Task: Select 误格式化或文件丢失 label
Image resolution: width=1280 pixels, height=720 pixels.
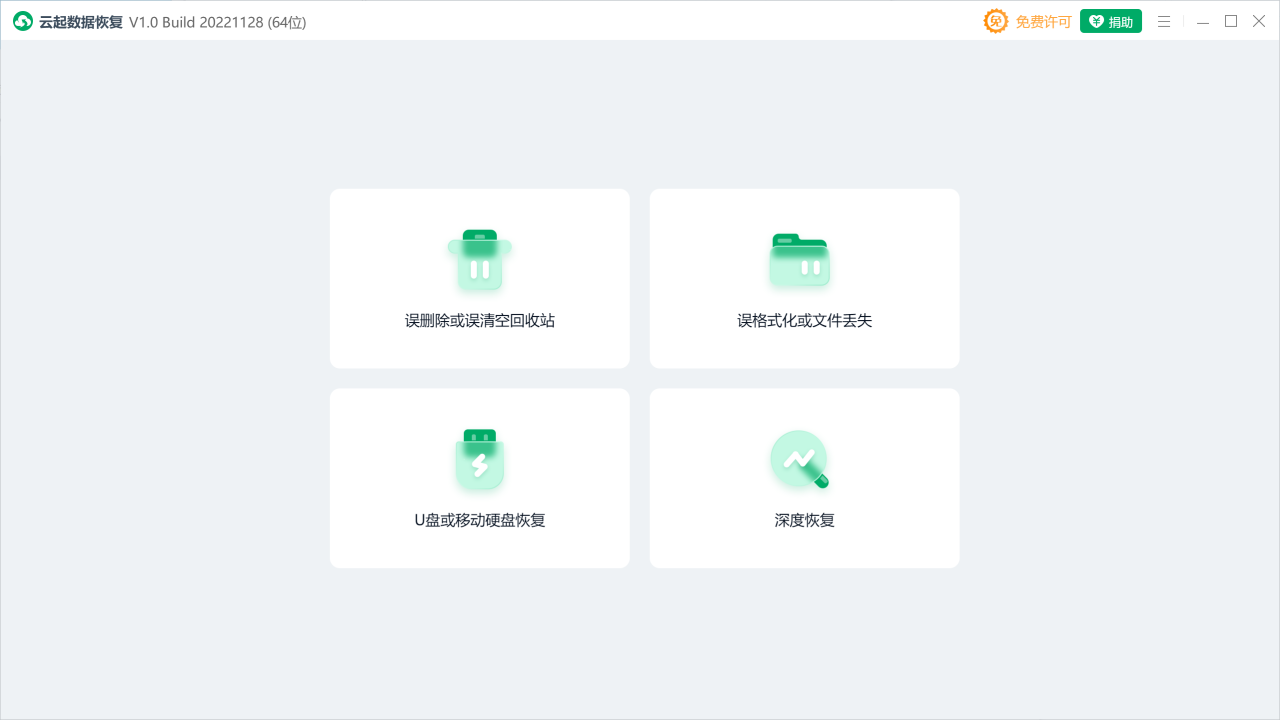Action: [x=805, y=321]
